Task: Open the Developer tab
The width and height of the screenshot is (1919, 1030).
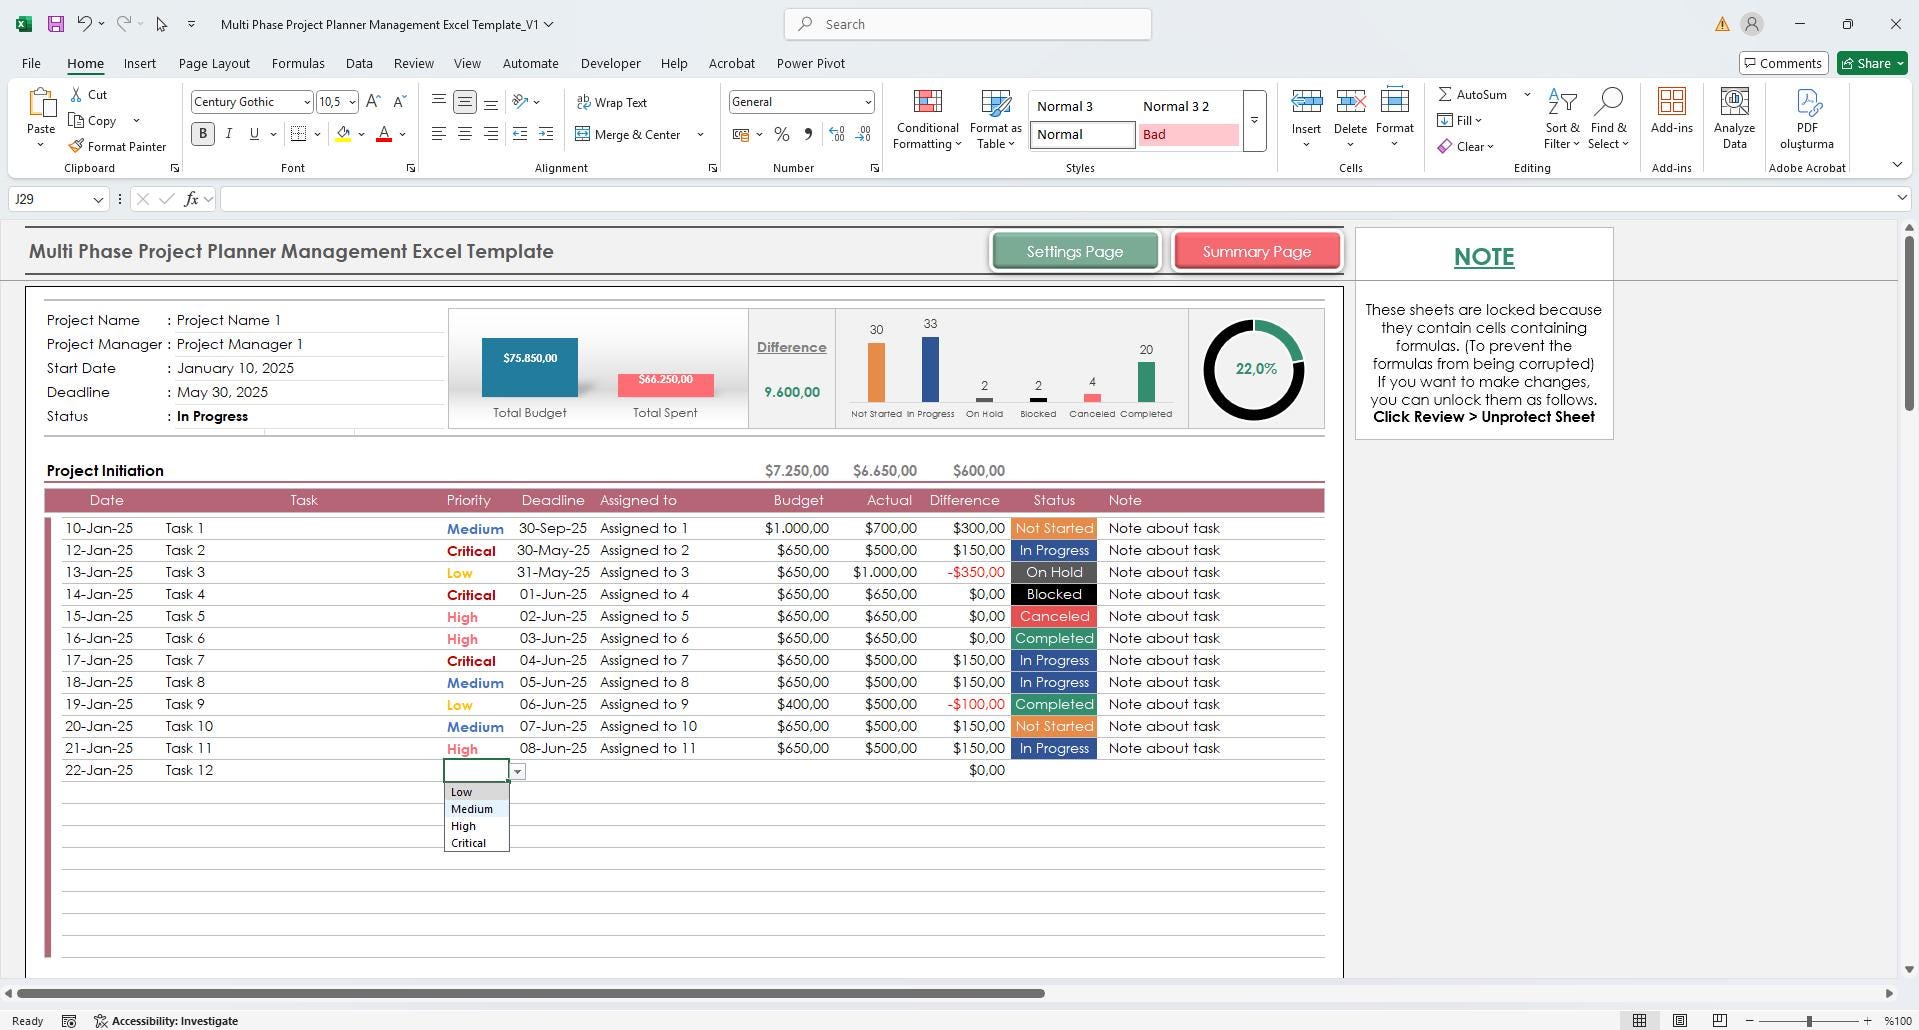Action: coord(610,63)
